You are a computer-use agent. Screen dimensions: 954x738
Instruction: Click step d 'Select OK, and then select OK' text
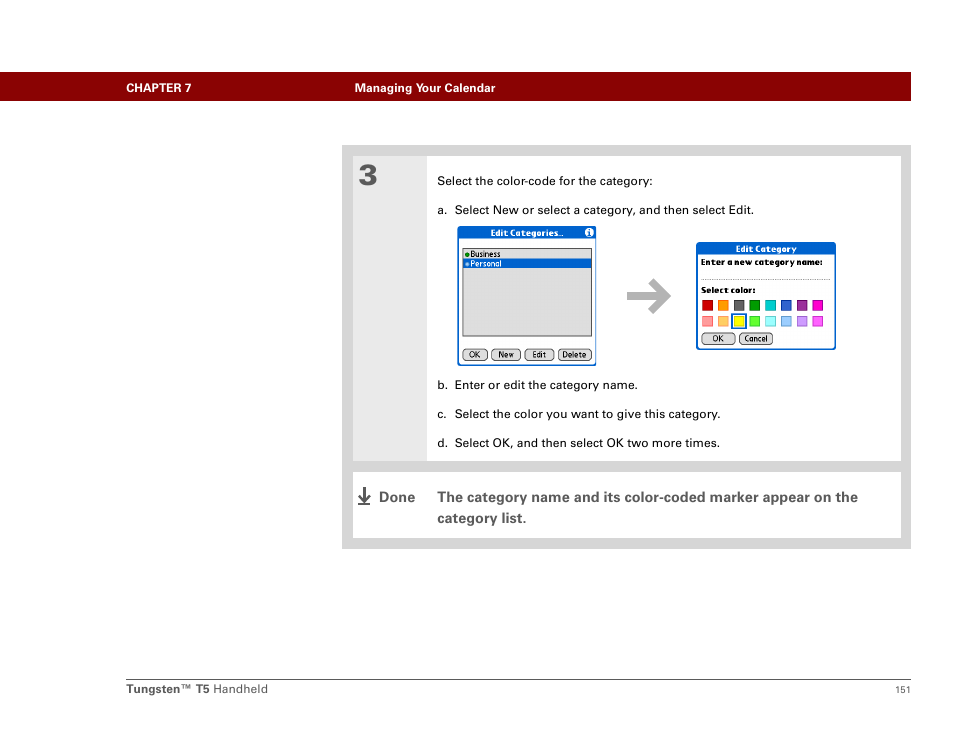578,443
